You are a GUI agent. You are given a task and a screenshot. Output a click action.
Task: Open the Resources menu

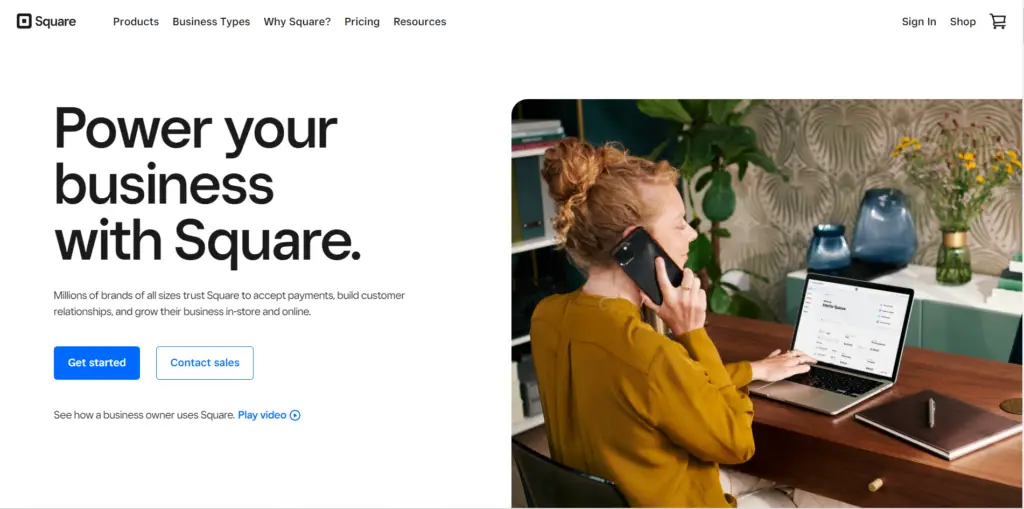point(420,22)
